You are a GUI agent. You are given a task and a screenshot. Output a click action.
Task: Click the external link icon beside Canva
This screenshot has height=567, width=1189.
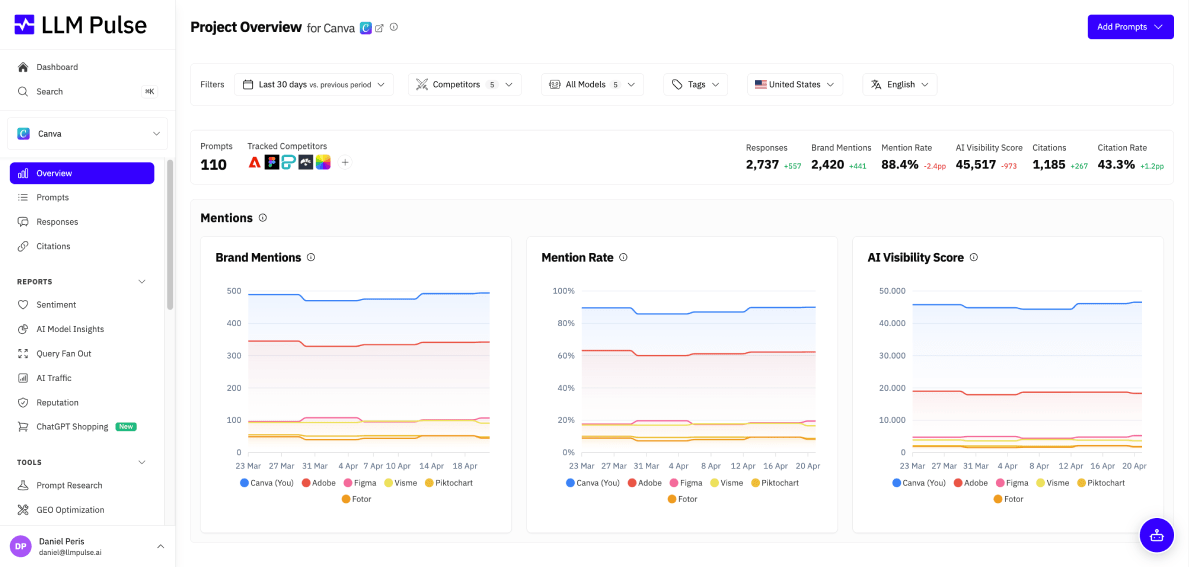[379, 28]
